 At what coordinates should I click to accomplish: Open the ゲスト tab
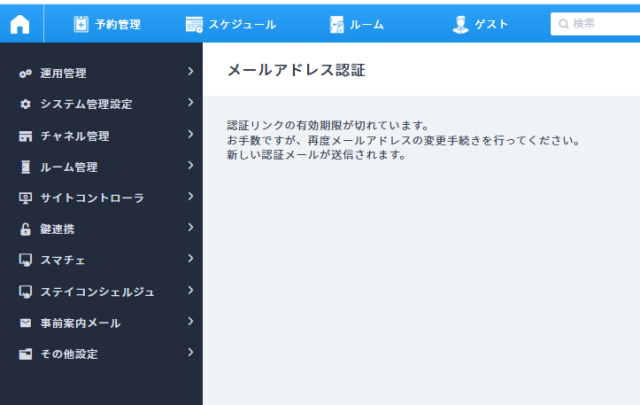481,24
